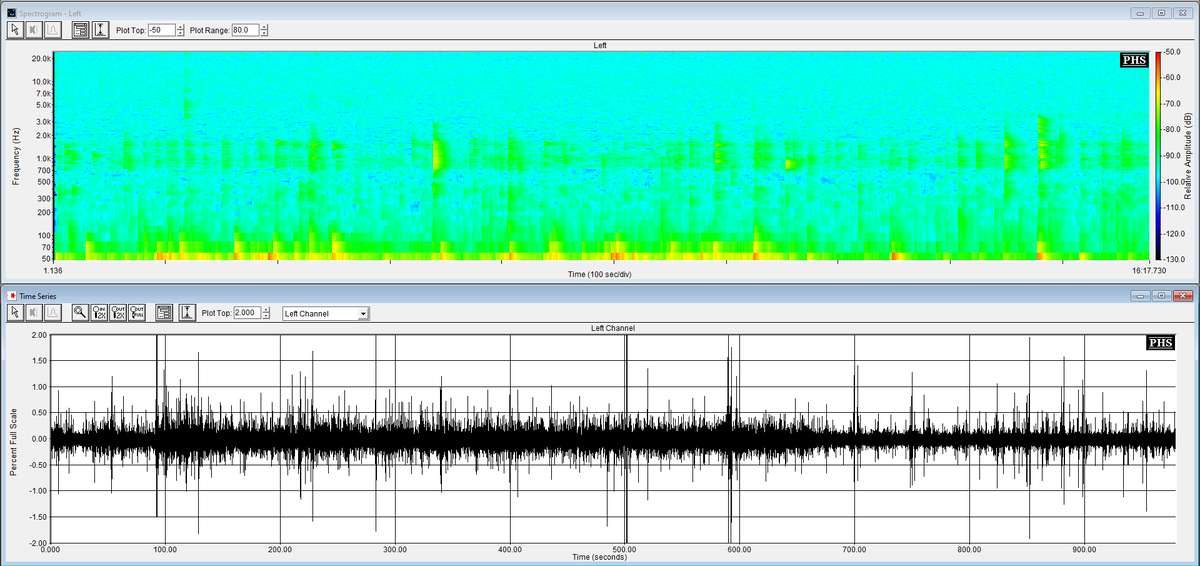The image size is (1200, 566).
Task: Click the vertical autoscale icon in Time Series
Action: click(186, 313)
